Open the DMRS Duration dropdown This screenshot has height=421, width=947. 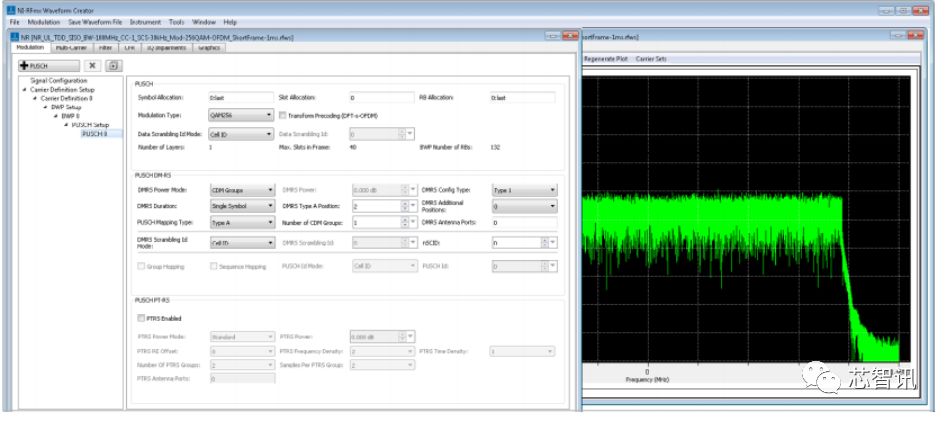[242, 206]
